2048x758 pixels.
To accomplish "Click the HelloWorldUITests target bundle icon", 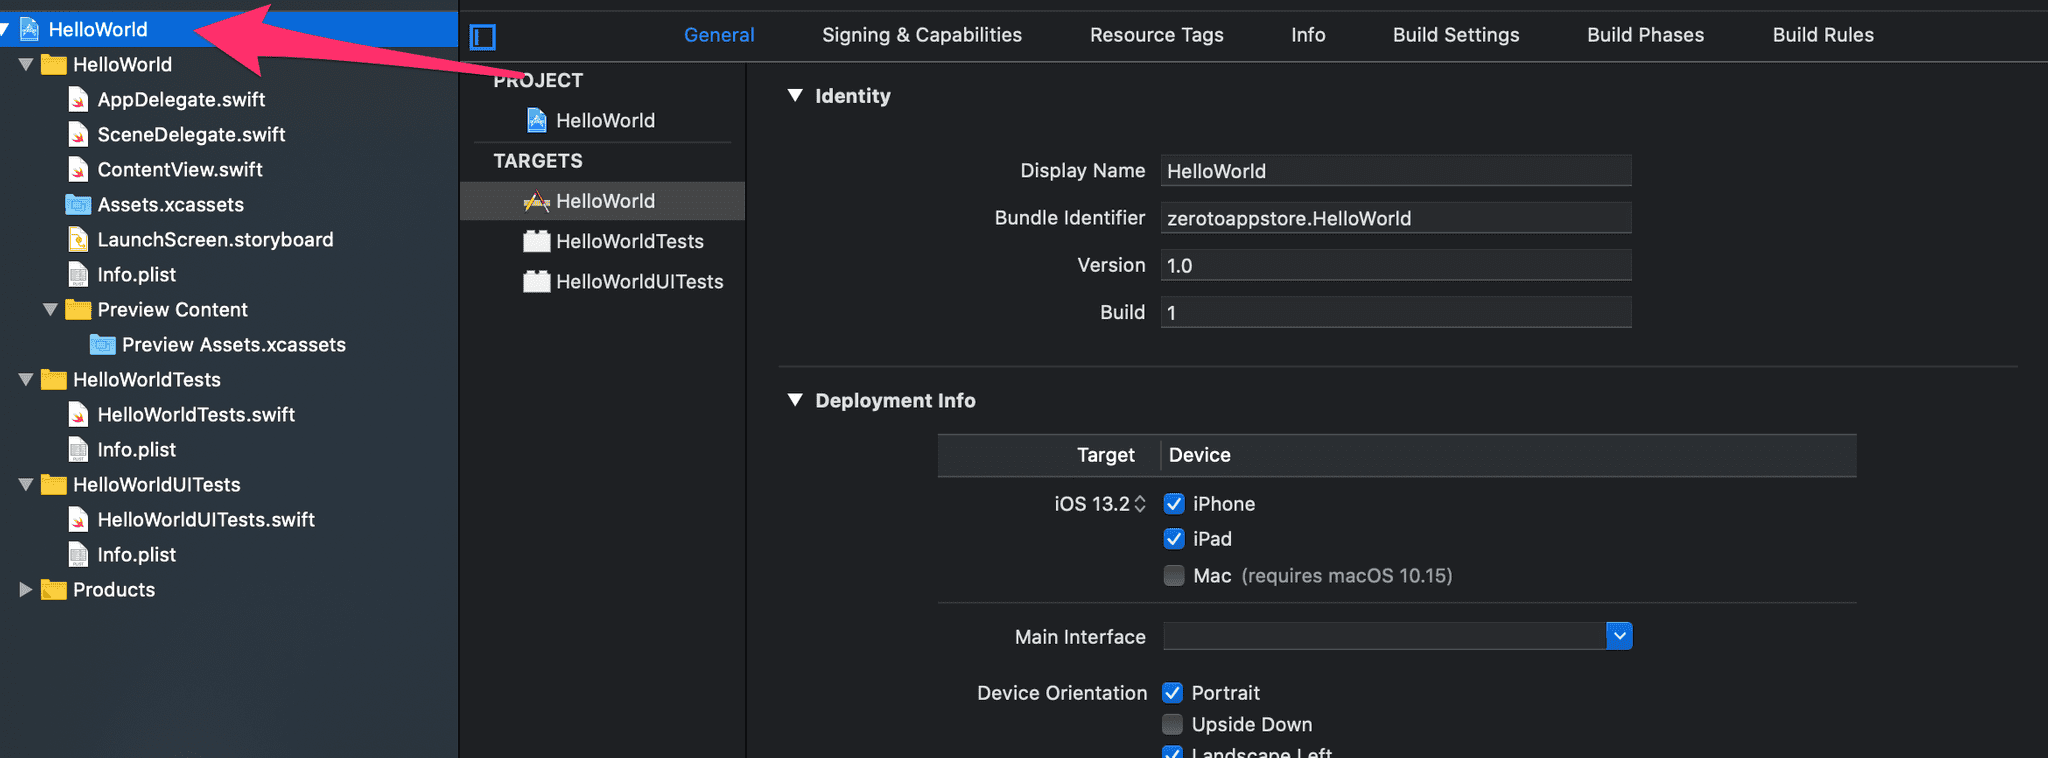I will tap(537, 281).
